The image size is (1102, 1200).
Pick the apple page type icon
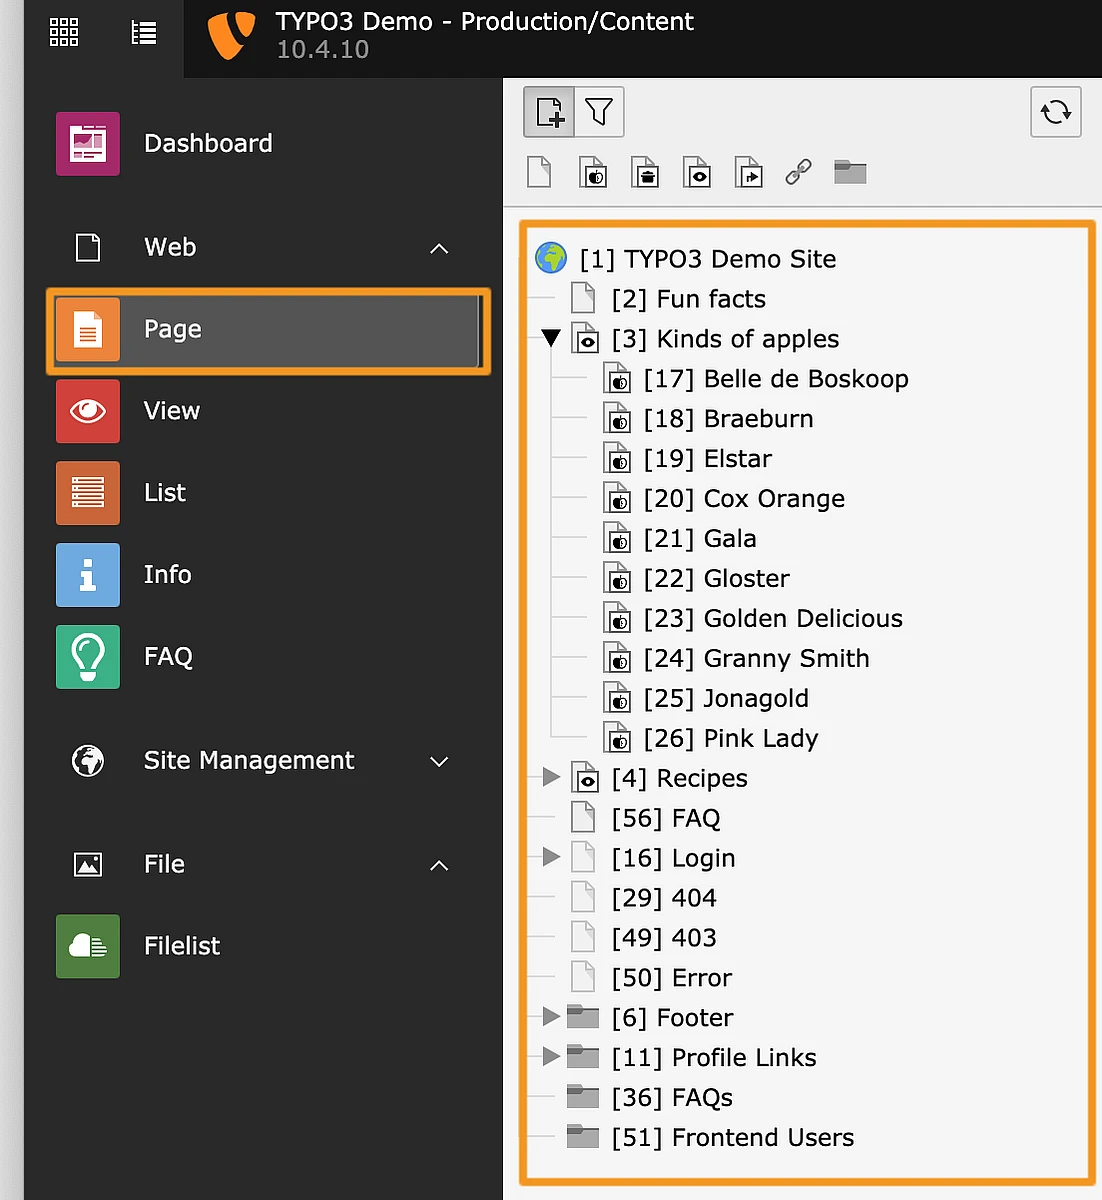[593, 172]
